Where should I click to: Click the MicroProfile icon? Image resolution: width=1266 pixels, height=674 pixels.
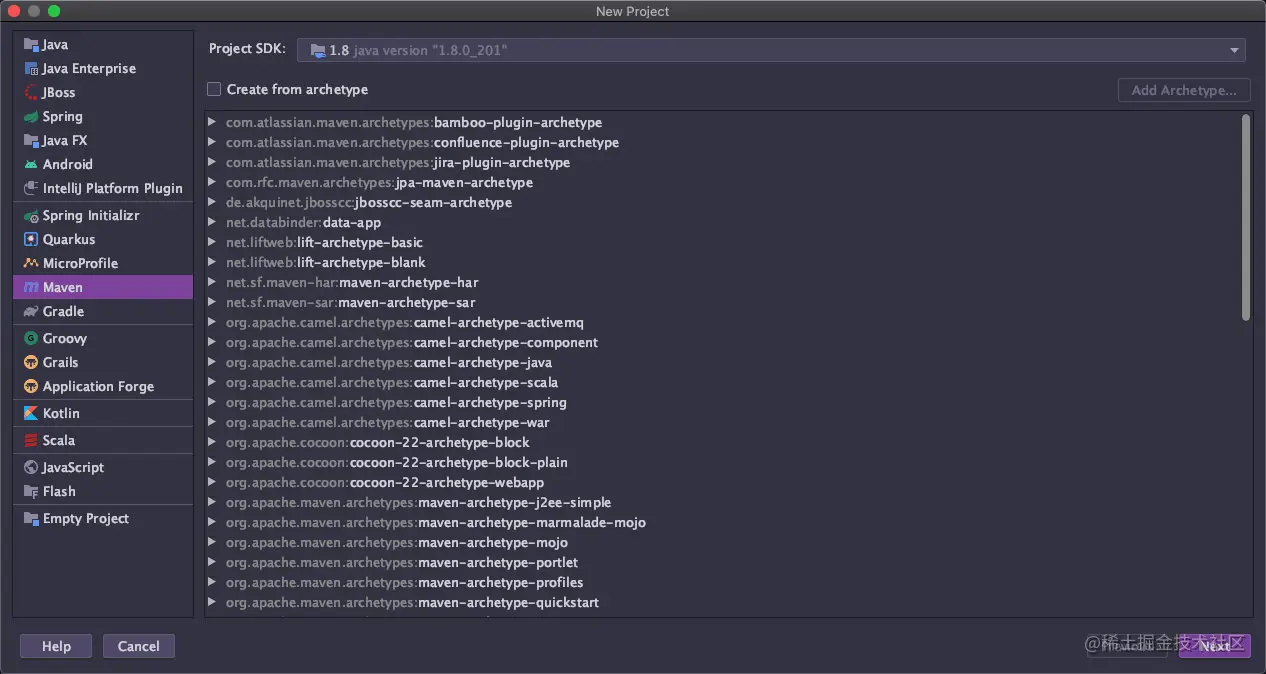pos(31,264)
